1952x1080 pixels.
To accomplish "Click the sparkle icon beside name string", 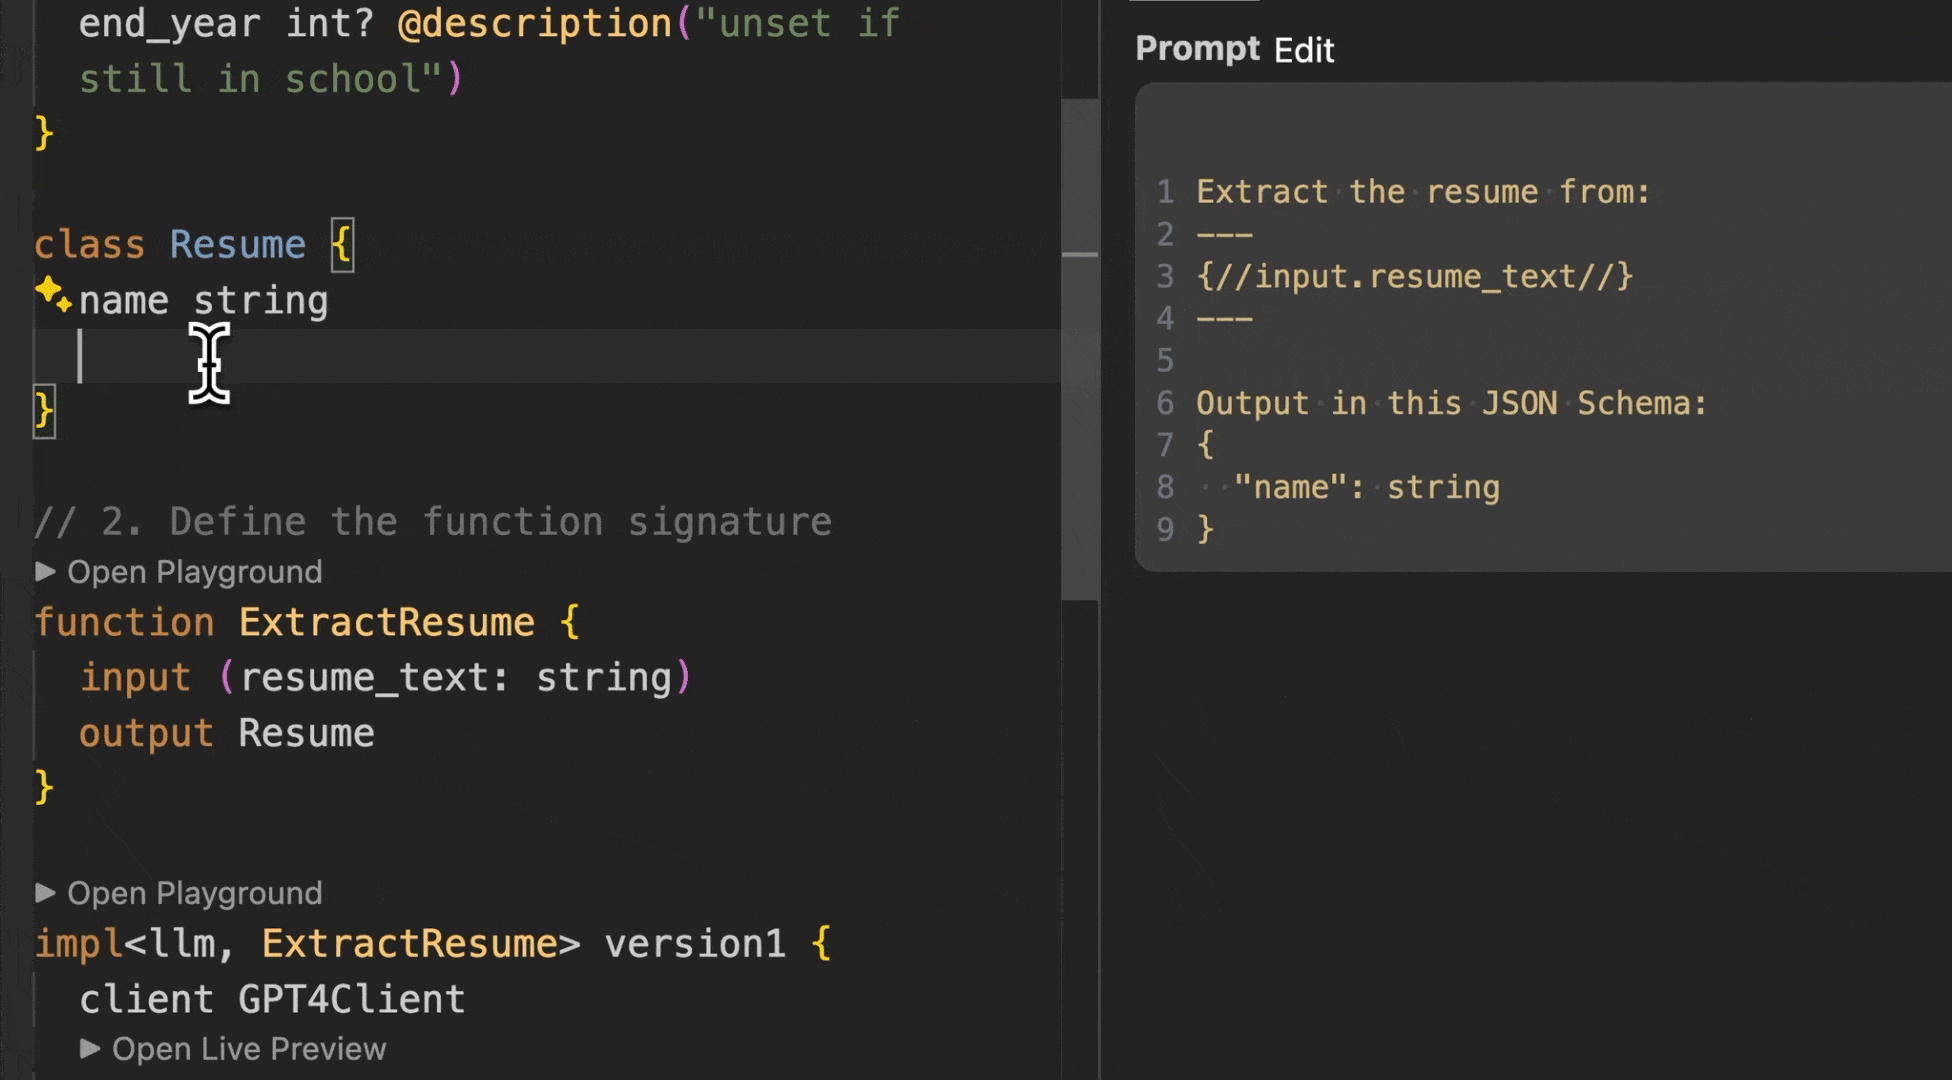I will coord(52,295).
